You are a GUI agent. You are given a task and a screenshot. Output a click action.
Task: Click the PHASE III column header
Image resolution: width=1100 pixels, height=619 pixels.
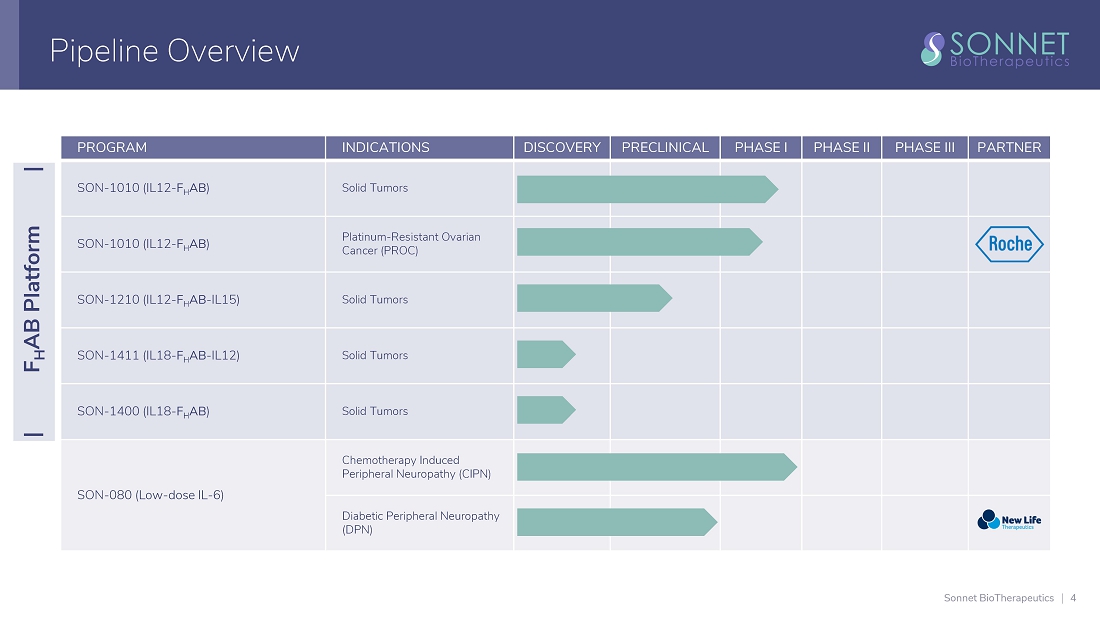click(x=924, y=148)
